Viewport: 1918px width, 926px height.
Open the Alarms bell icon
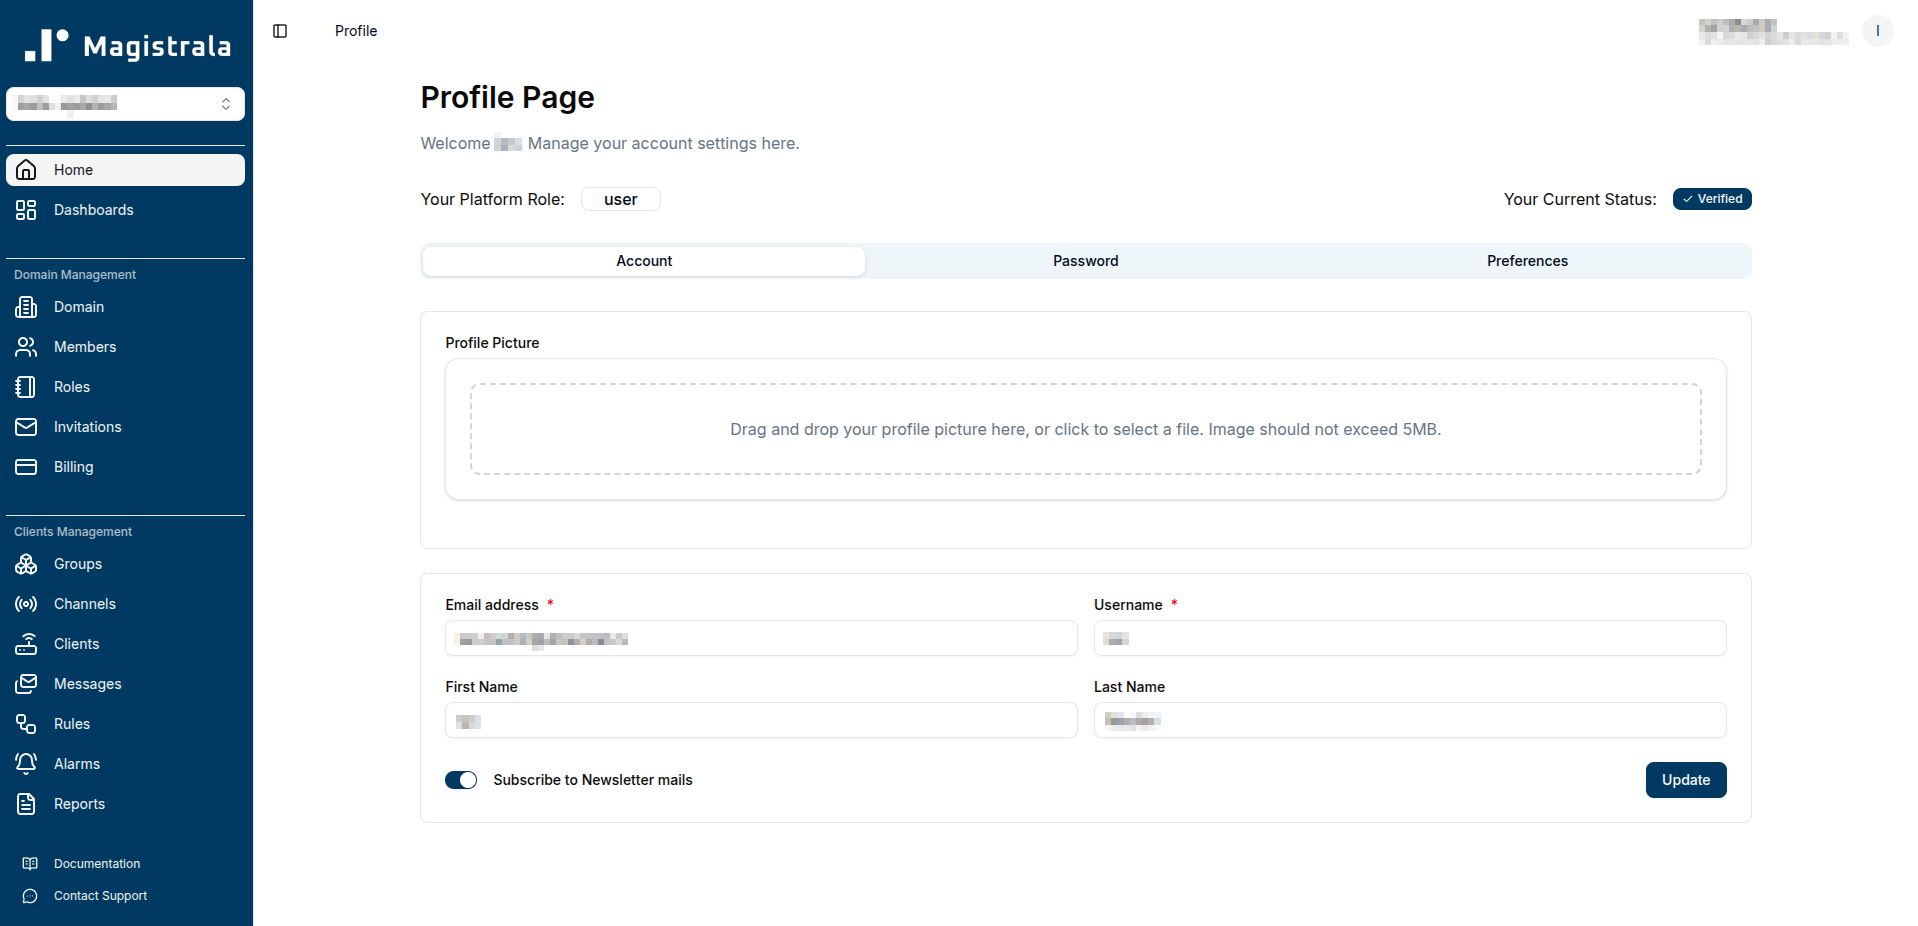tap(26, 764)
